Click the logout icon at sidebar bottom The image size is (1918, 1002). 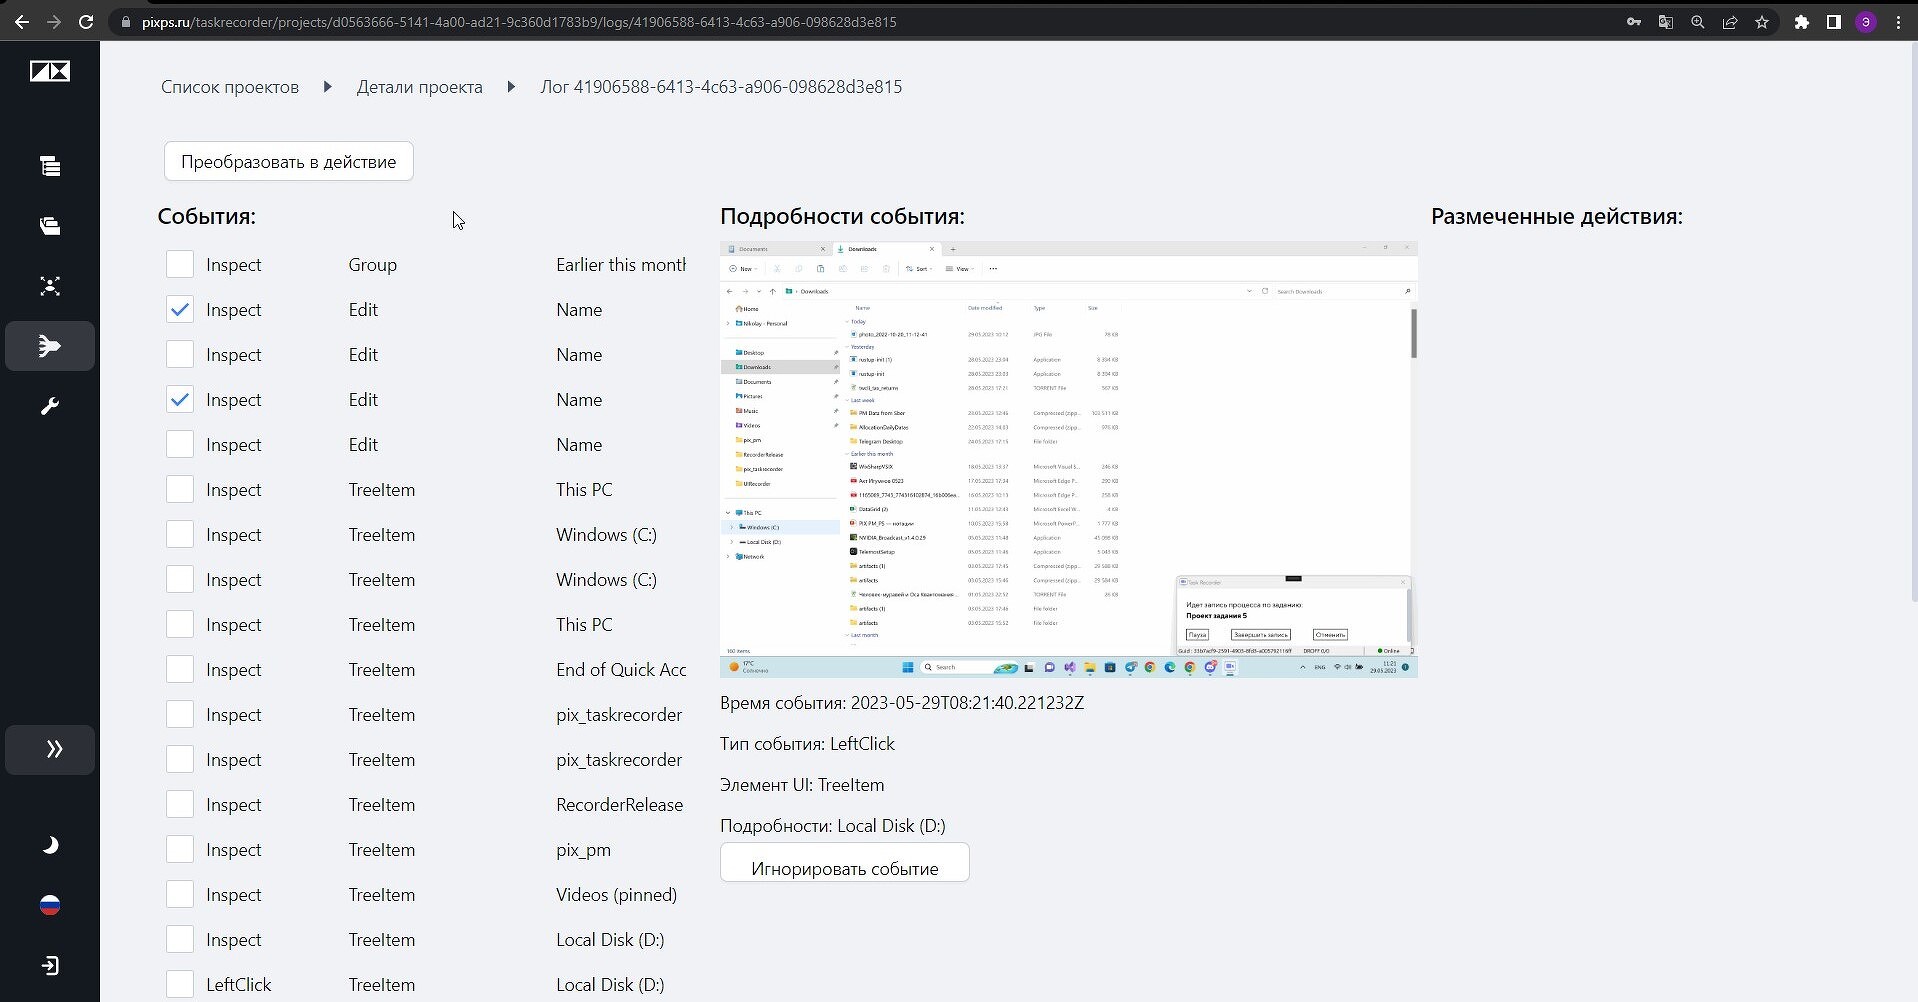tap(50, 965)
